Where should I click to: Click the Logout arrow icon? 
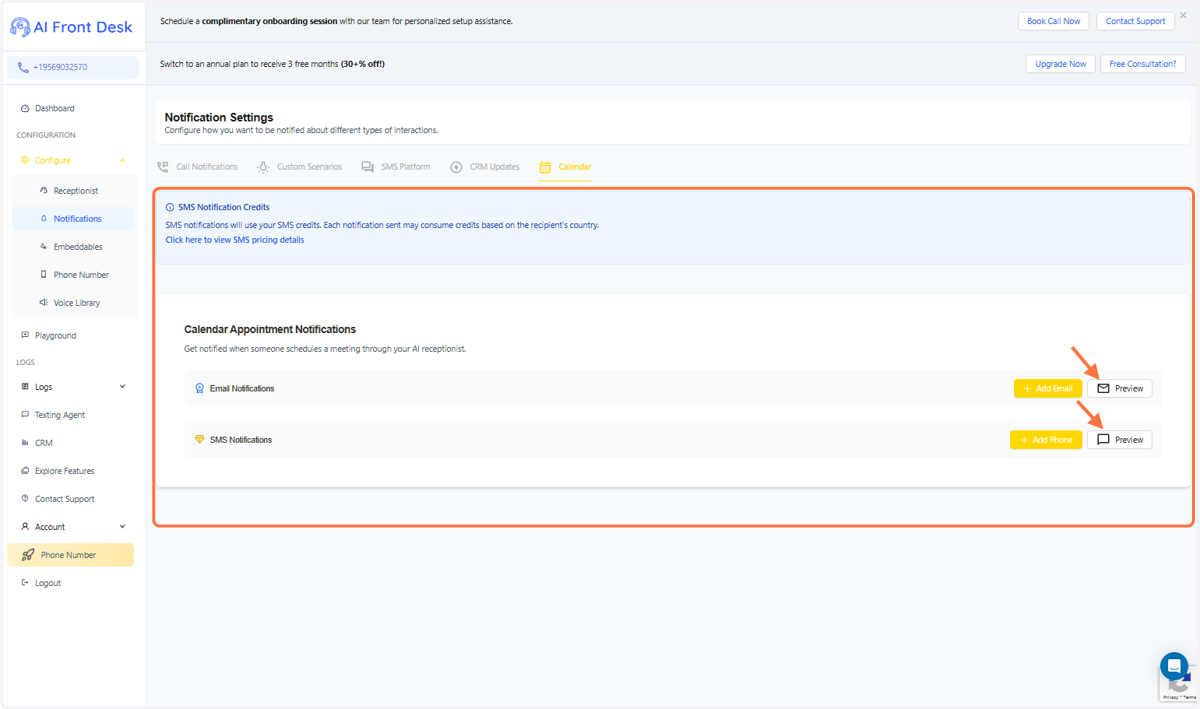25,582
